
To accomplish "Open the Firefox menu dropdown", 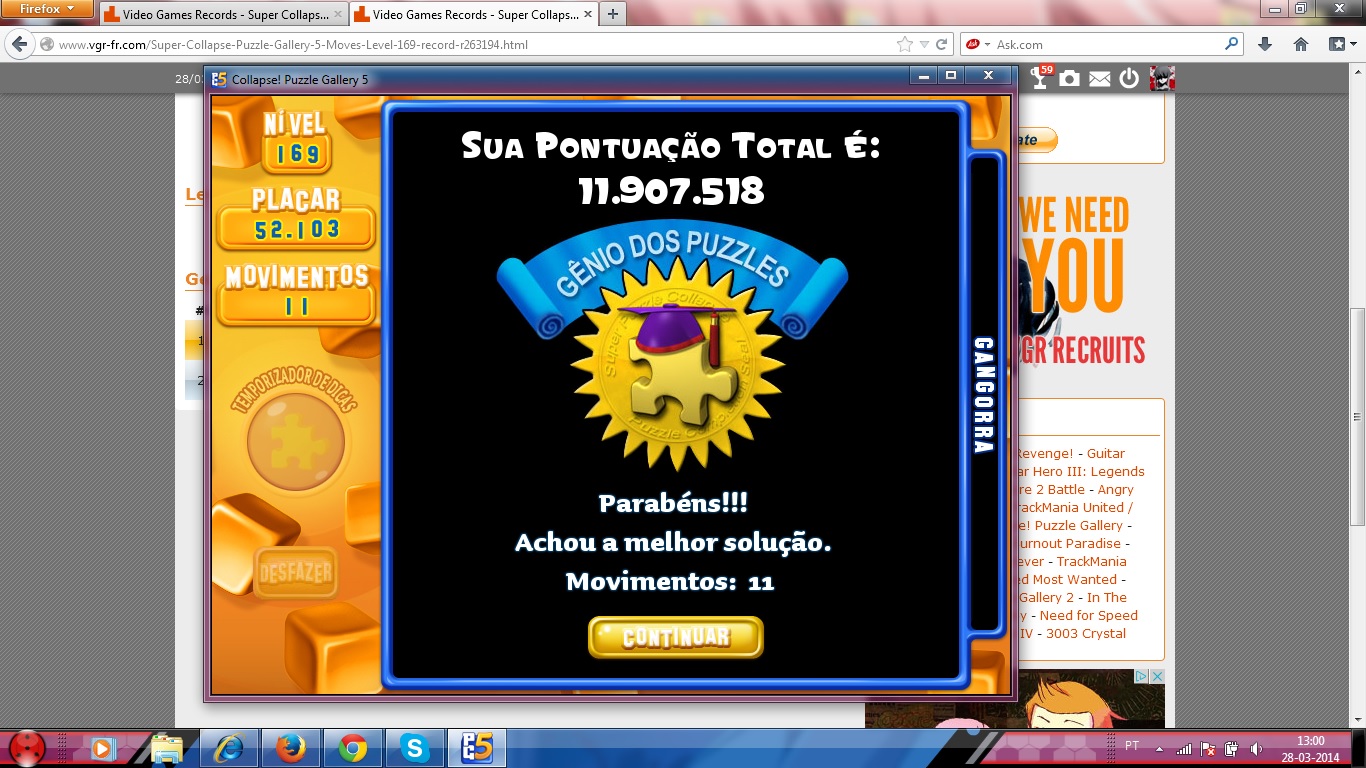I will click(48, 9).
